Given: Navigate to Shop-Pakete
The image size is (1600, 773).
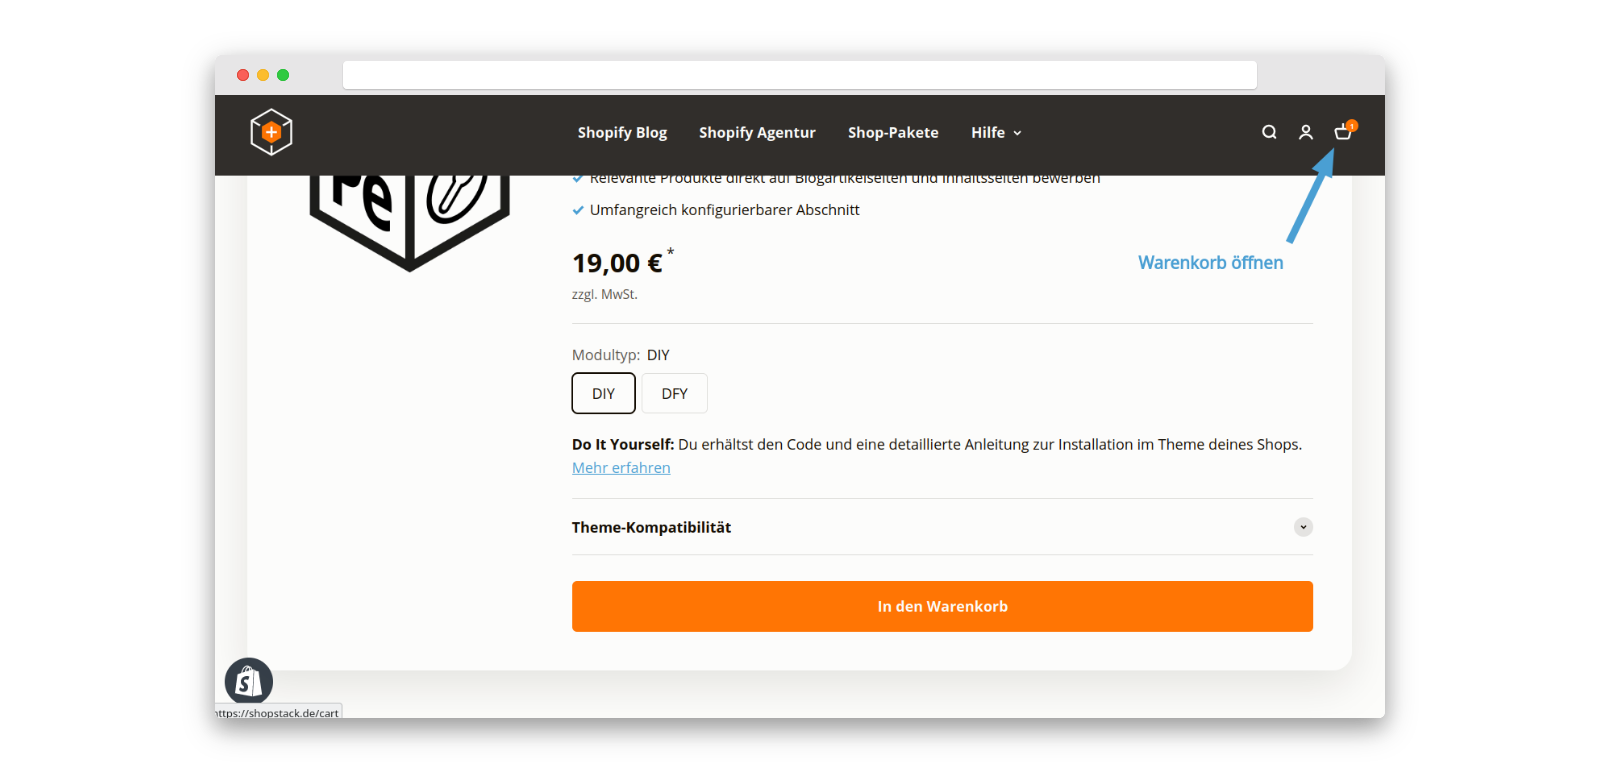Looking at the screenshot, I should pos(893,132).
